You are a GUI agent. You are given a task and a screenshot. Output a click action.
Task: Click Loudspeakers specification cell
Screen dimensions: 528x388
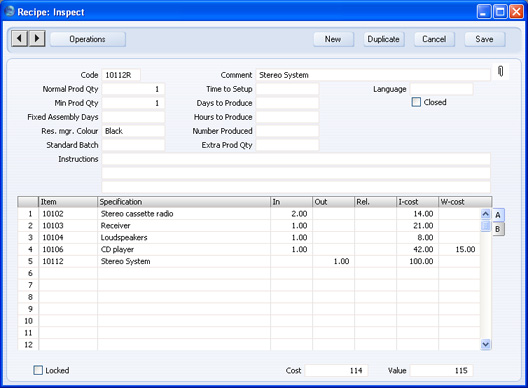pyautogui.click(x=184, y=237)
